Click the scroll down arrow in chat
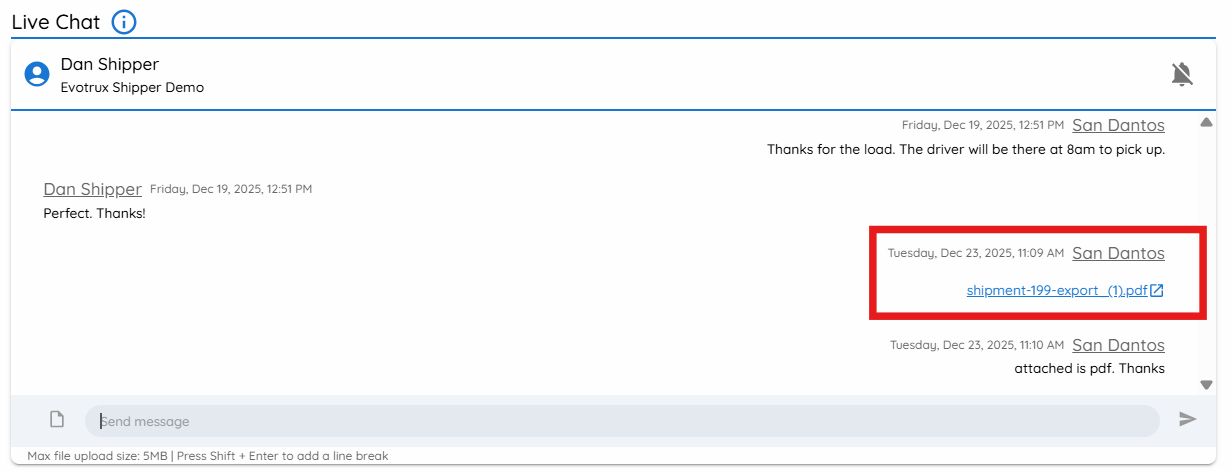 coord(1206,384)
